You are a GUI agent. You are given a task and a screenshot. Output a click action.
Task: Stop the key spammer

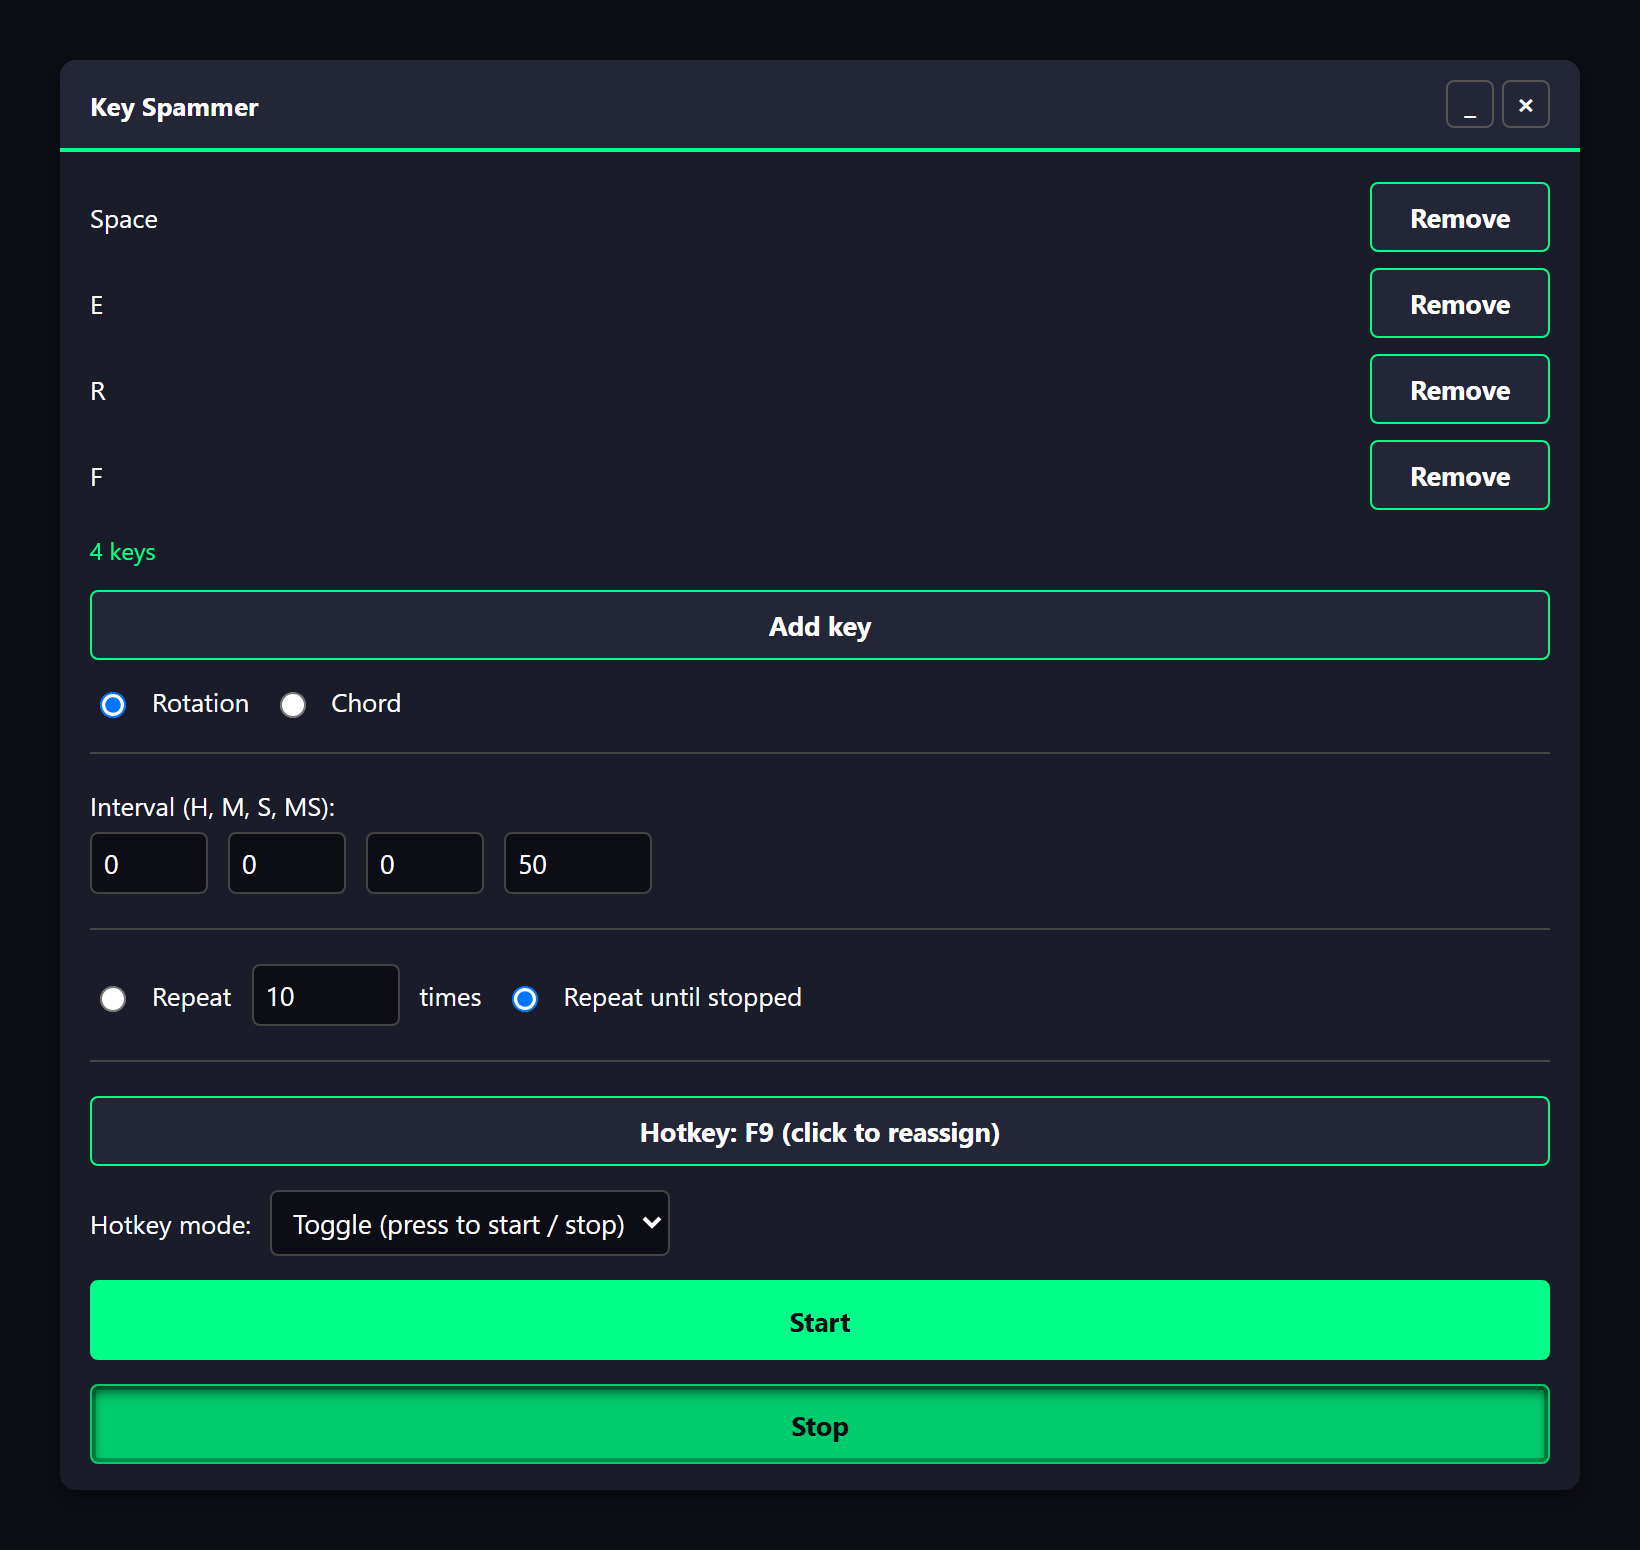click(x=820, y=1424)
